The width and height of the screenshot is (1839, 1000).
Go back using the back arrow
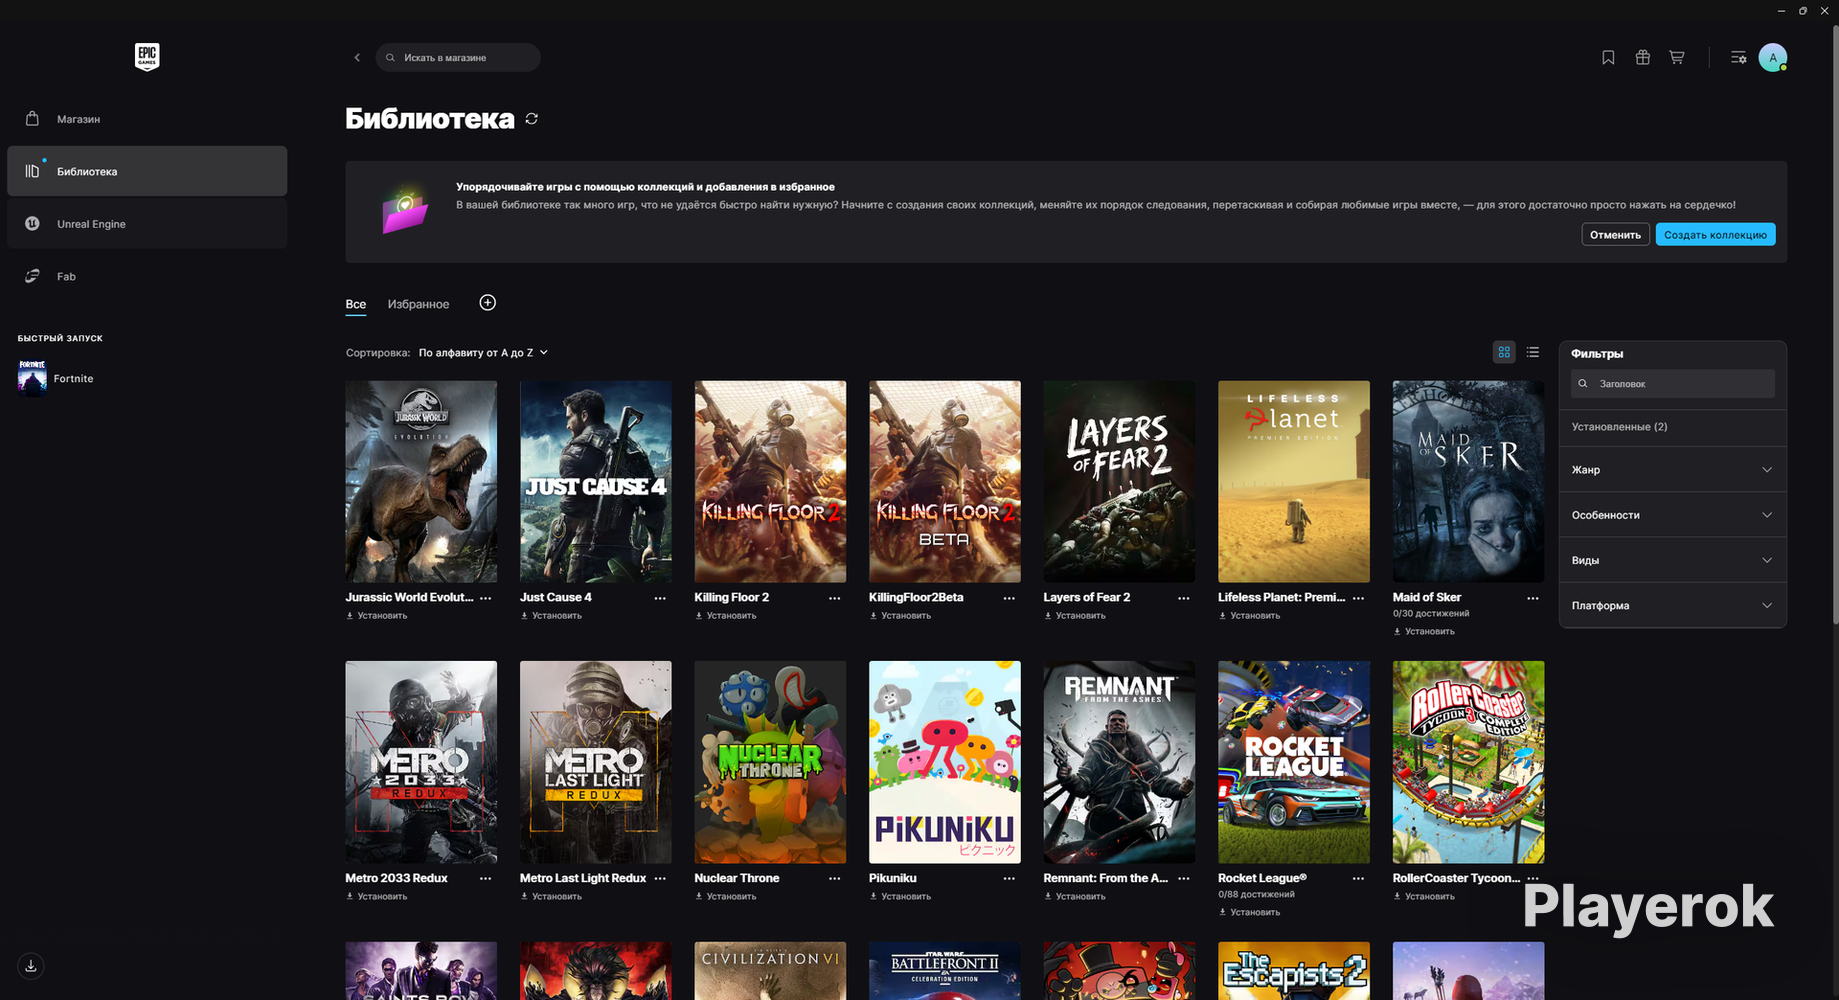(x=357, y=58)
